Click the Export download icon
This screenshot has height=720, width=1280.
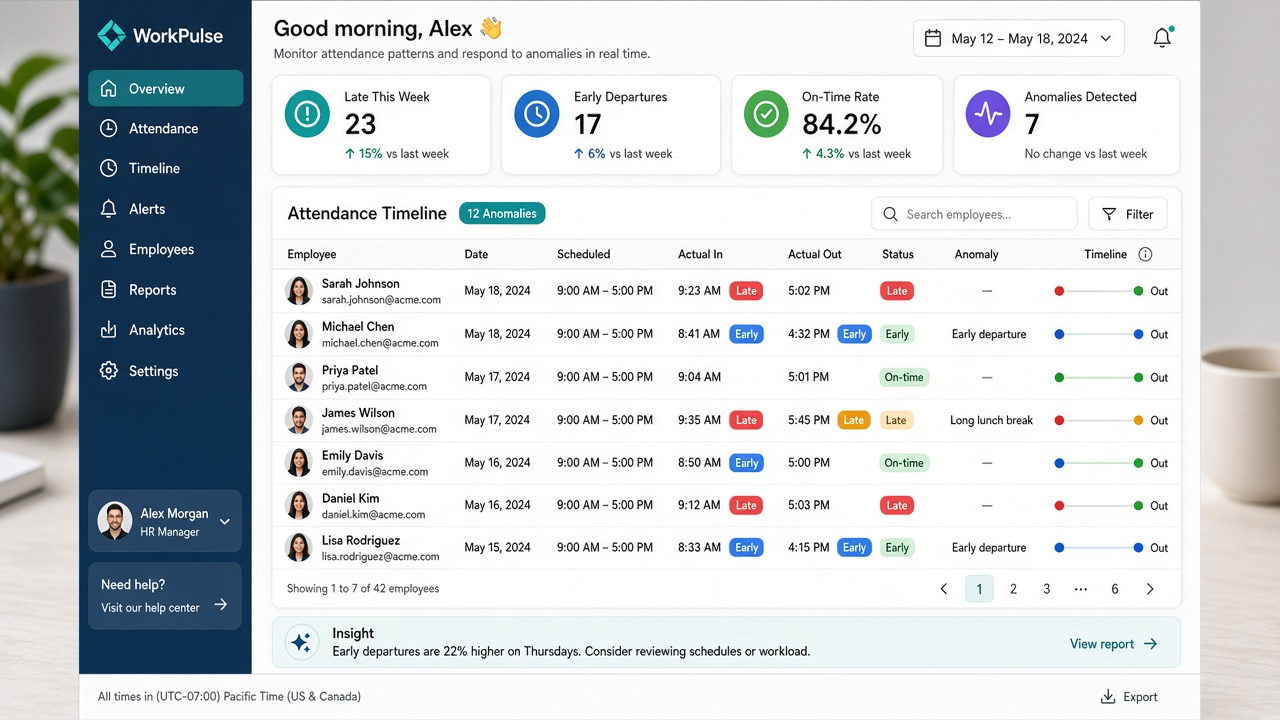[1108, 697]
